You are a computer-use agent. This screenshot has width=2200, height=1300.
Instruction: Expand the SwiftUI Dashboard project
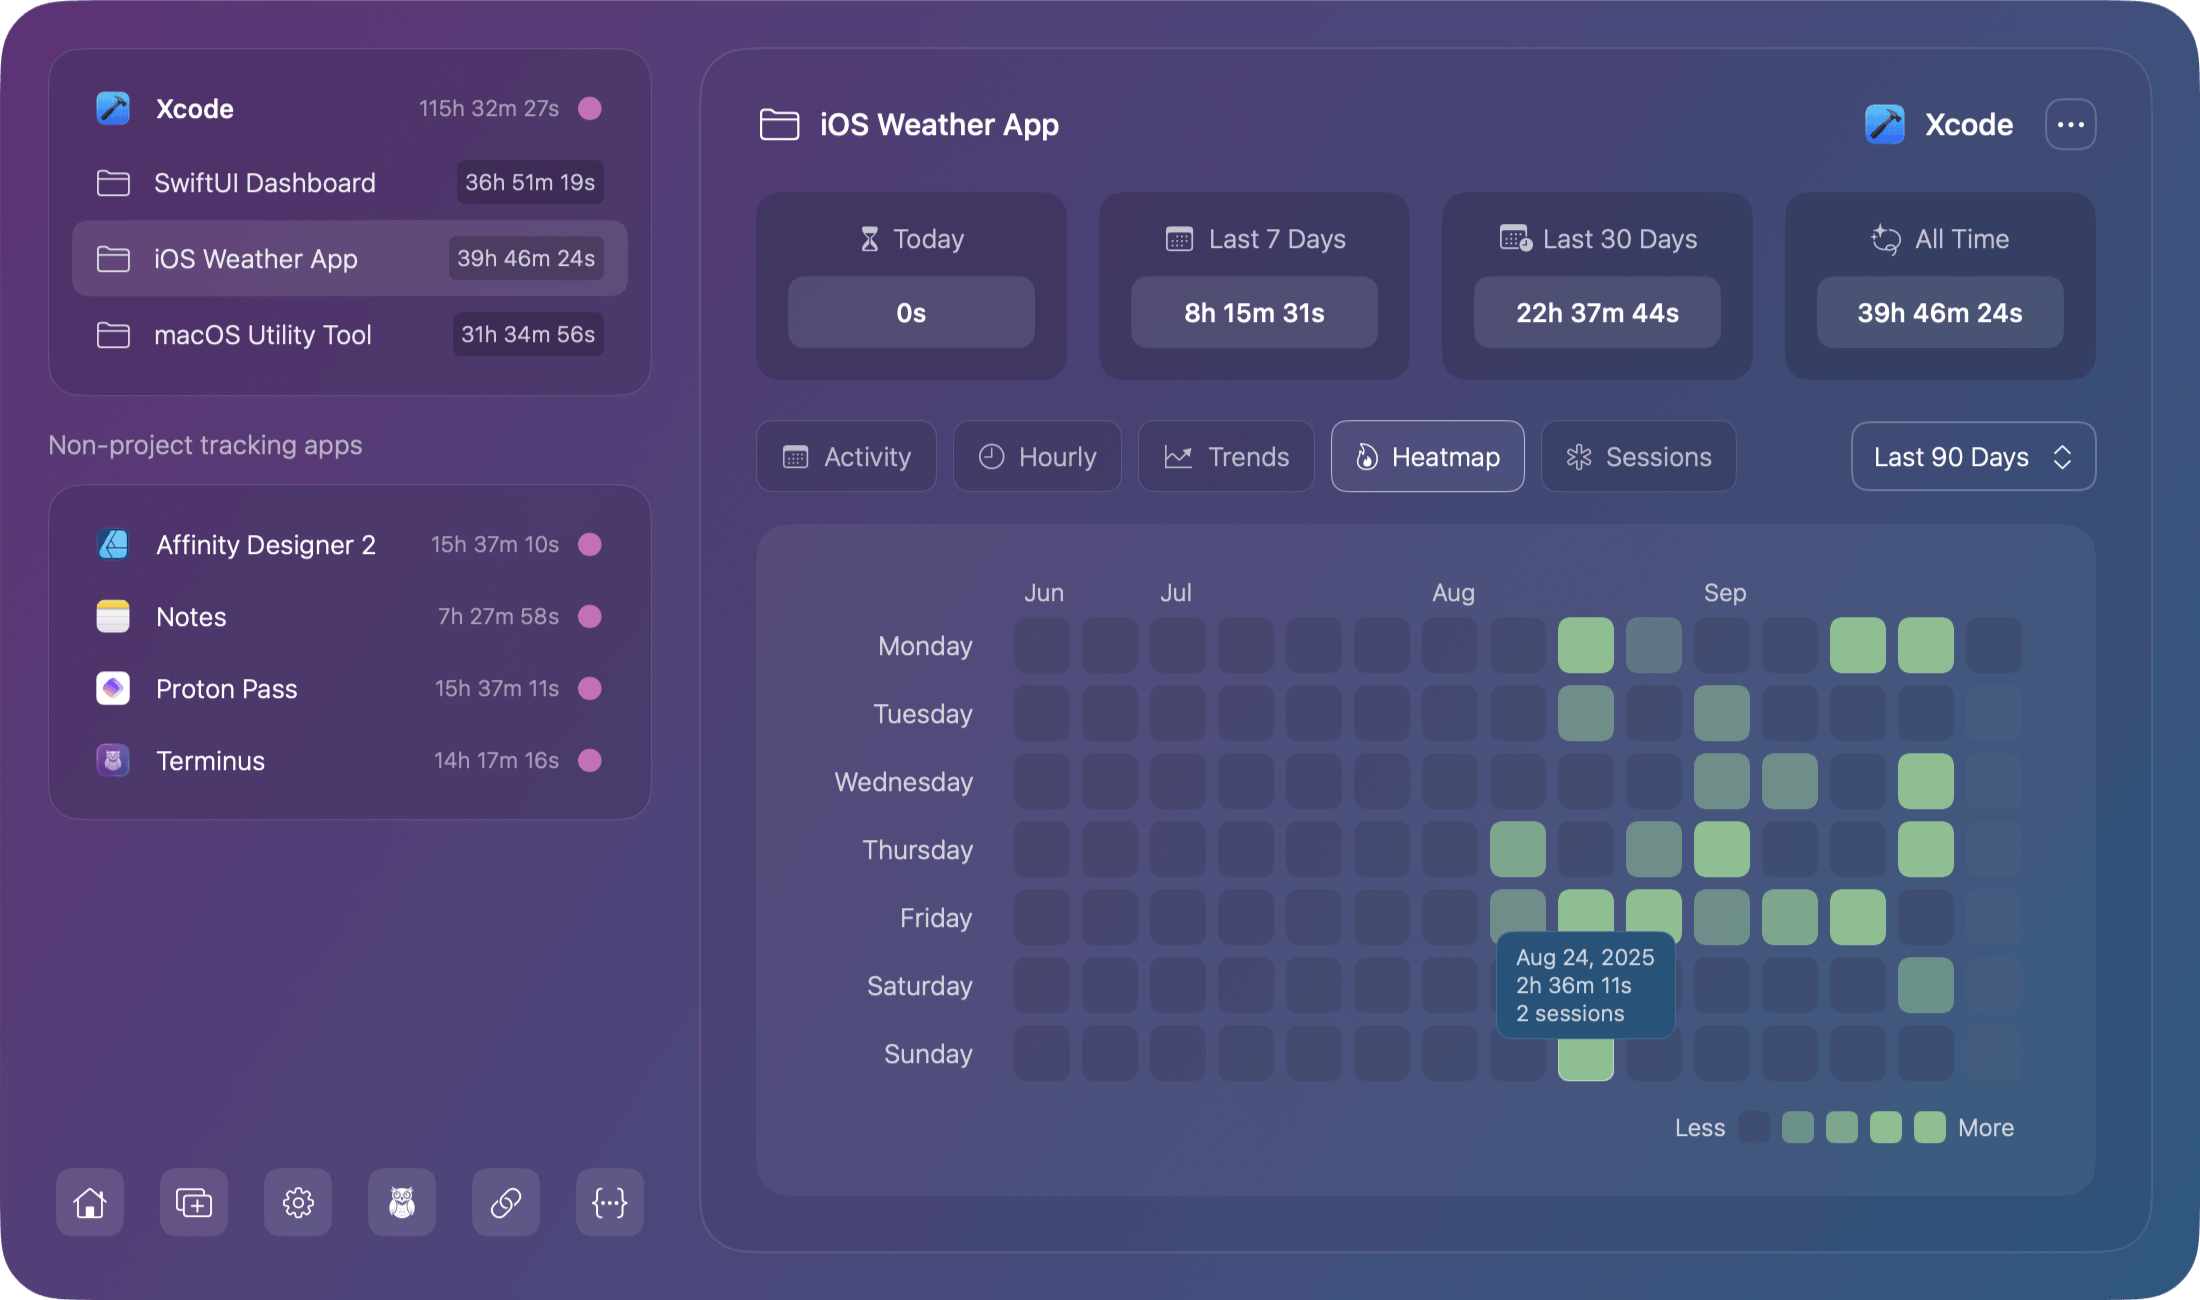[265, 183]
